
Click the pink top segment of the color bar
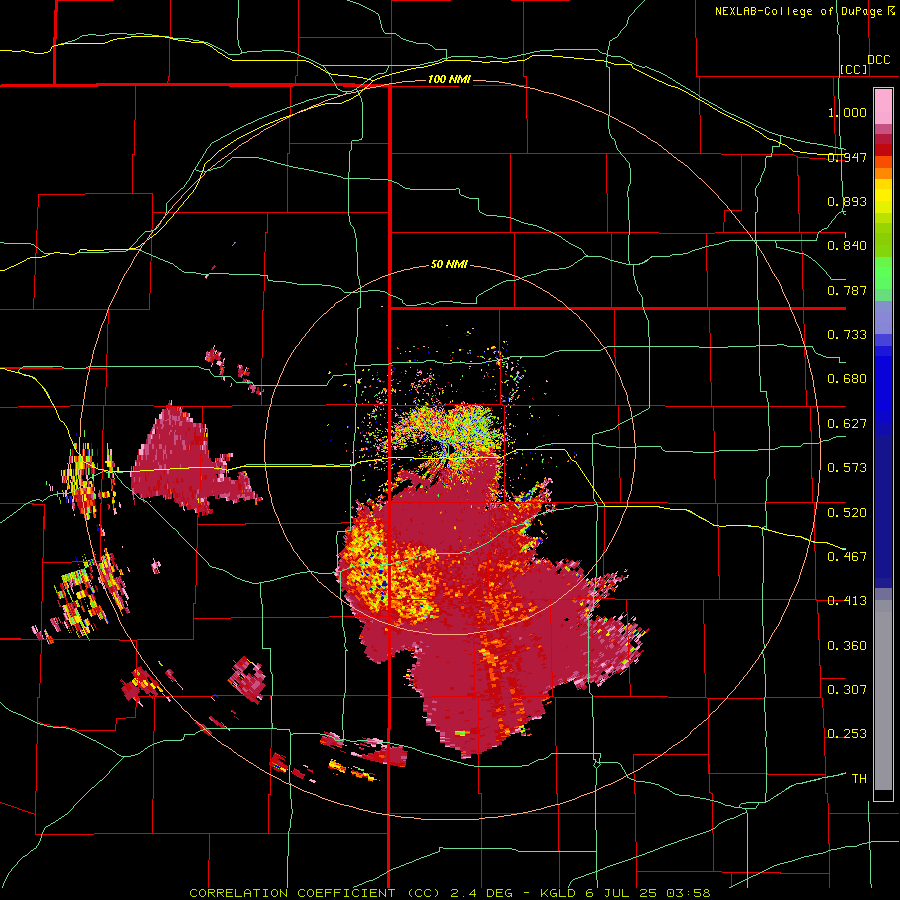[x=883, y=106]
